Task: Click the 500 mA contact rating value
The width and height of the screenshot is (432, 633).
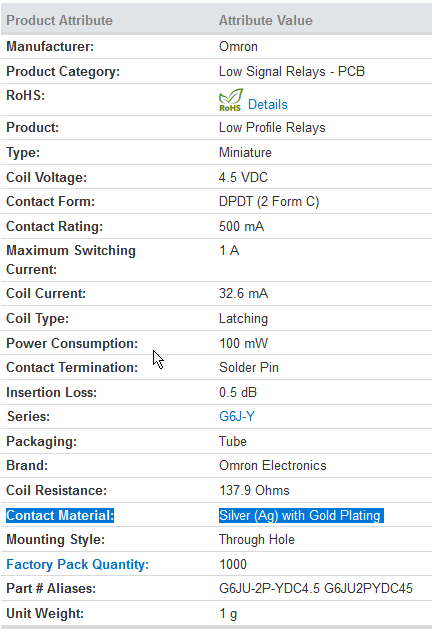Action: click(x=241, y=226)
